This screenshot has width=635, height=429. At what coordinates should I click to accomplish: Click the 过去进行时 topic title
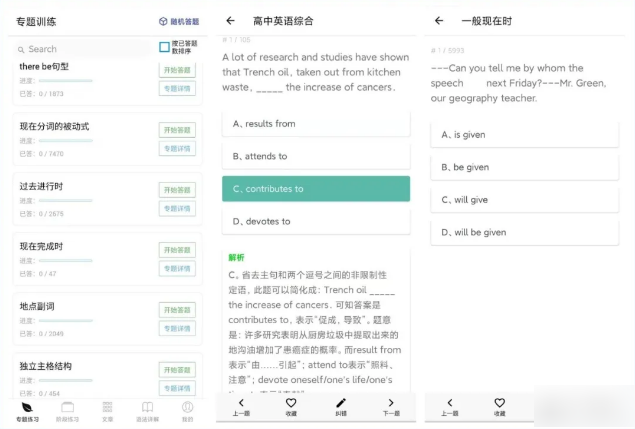(41, 186)
